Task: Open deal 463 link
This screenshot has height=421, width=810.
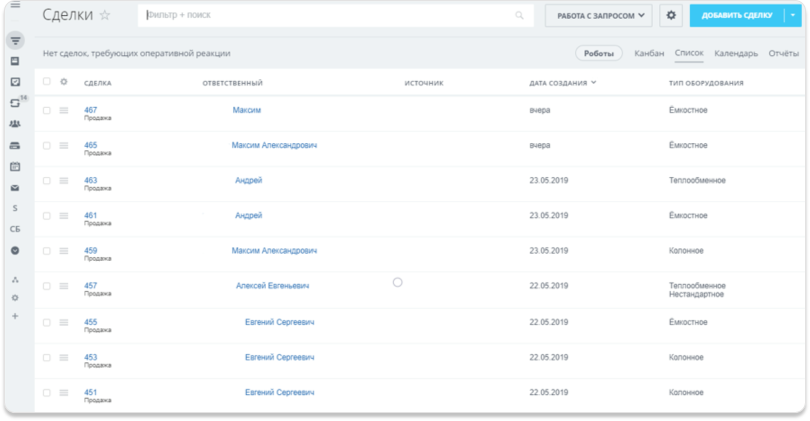Action: coord(90,180)
